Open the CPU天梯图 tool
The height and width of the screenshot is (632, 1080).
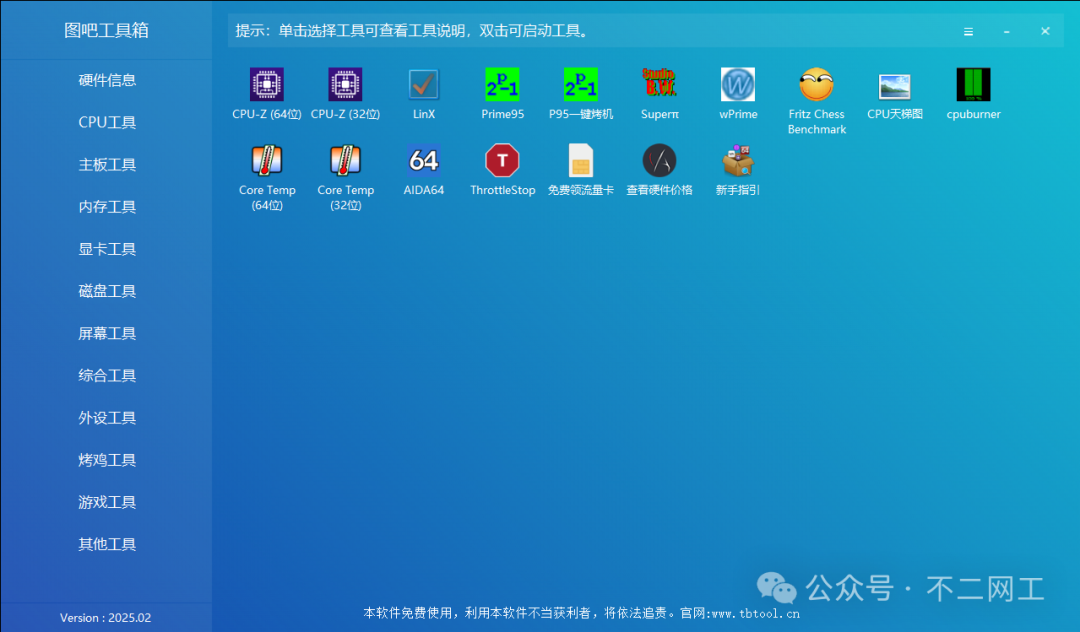coord(894,84)
